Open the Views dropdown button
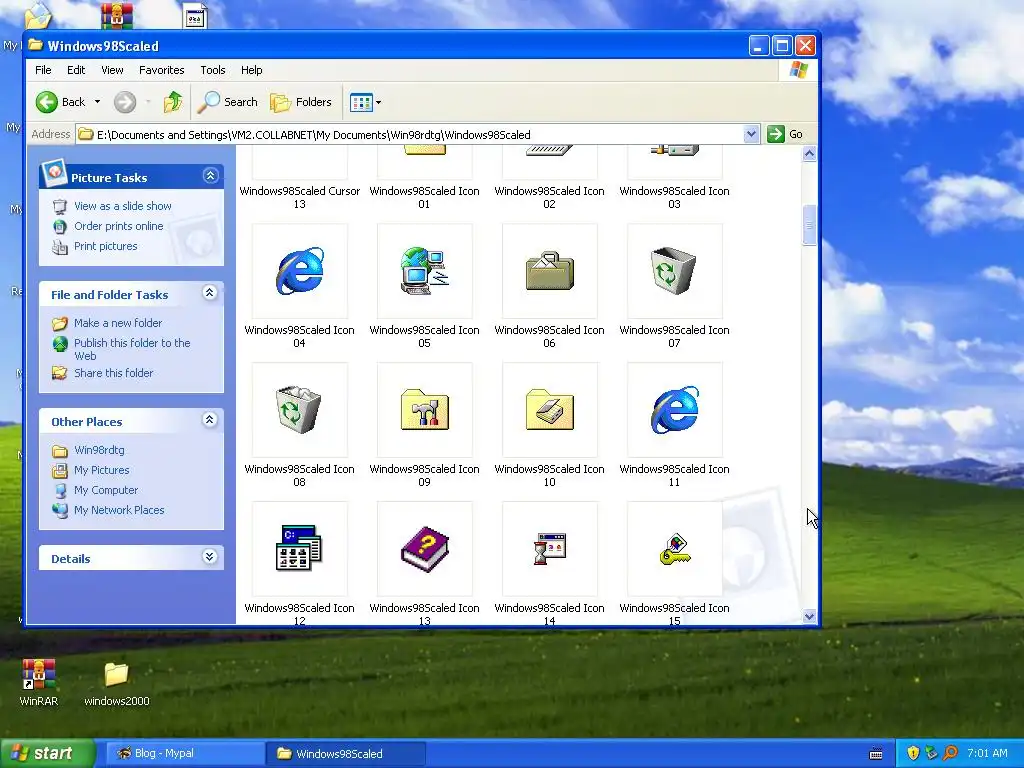The height and width of the screenshot is (768, 1024). [365, 102]
